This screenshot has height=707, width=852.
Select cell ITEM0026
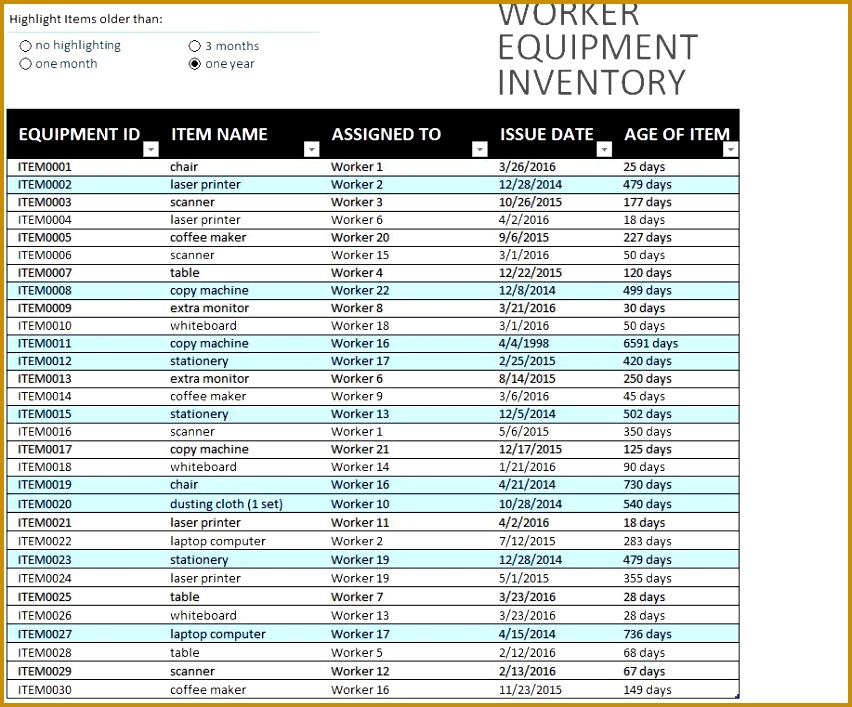(x=45, y=616)
